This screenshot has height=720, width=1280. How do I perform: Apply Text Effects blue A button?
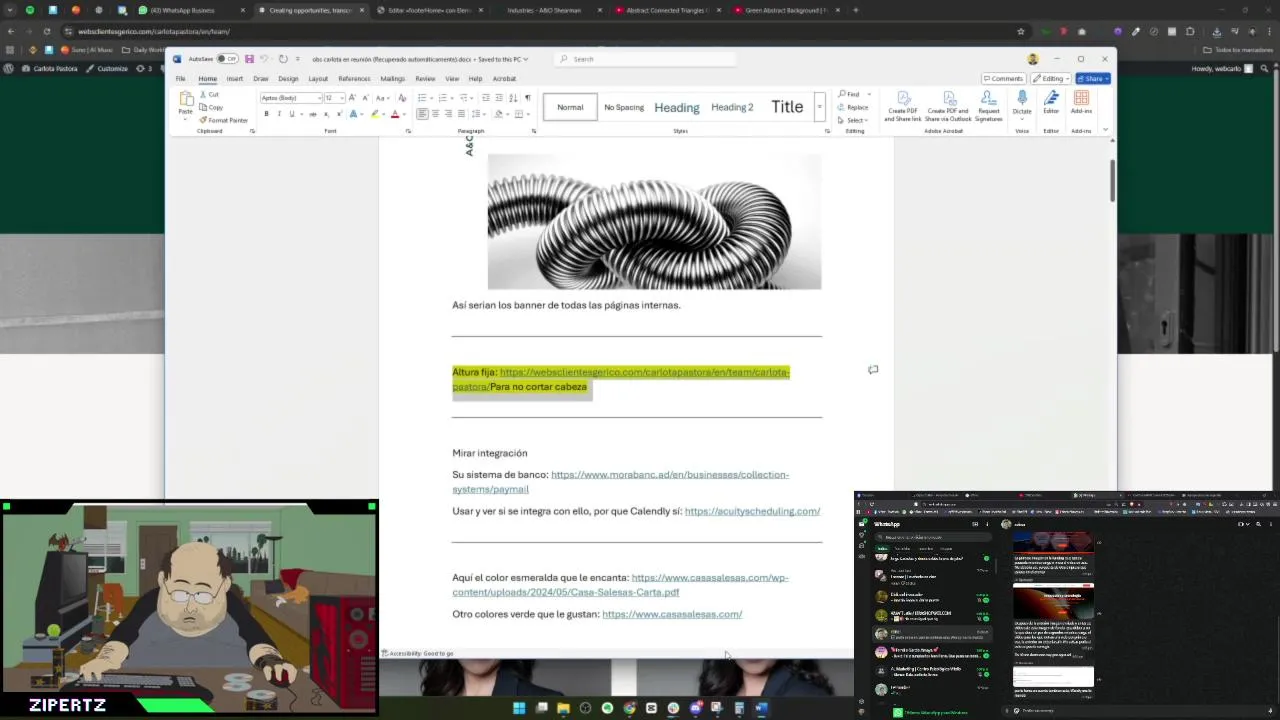353,114
